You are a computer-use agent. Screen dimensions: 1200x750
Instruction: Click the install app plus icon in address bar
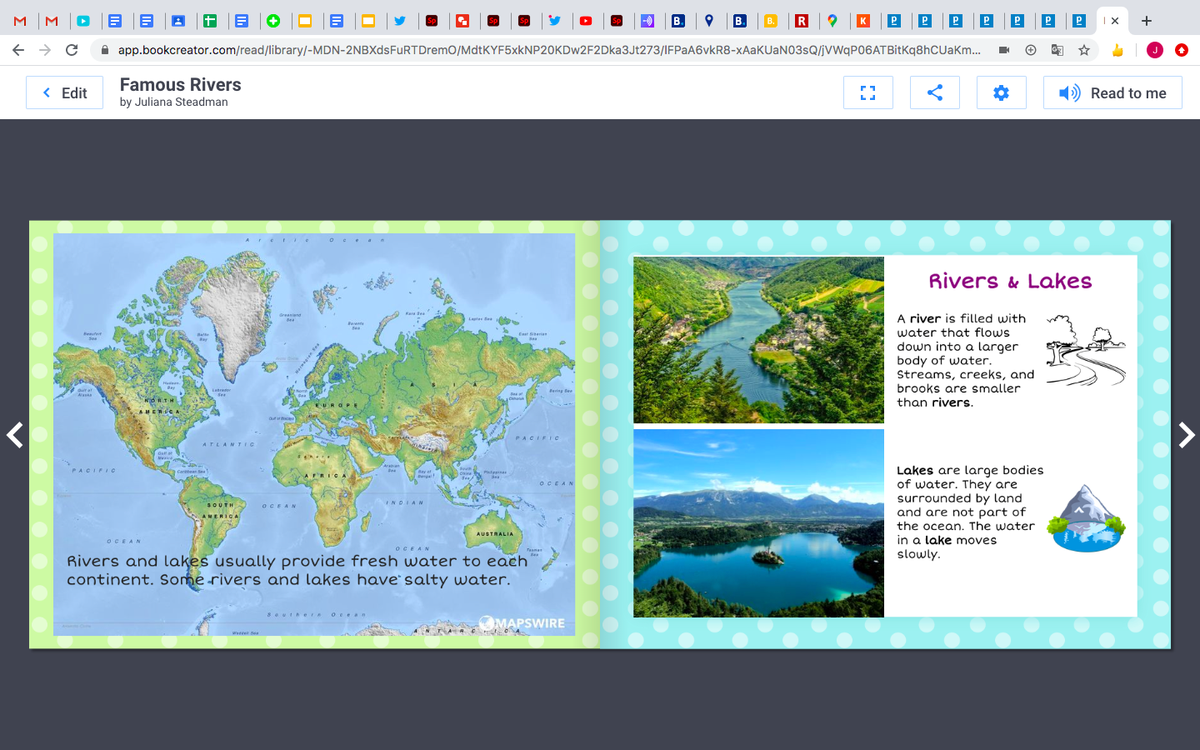(1031, 50)
